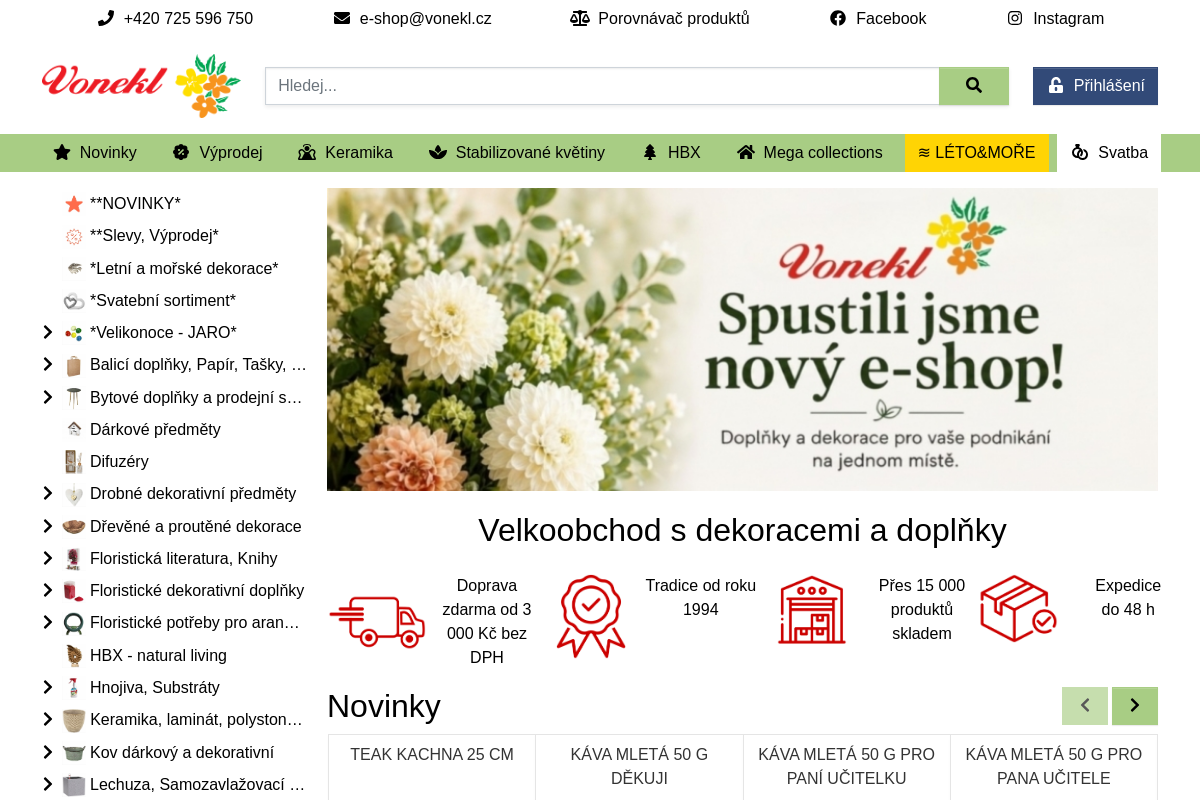Click the stool icon of Bytové doplňky
This screenshot has width=1200, height=800.
[x=74, y=397]
